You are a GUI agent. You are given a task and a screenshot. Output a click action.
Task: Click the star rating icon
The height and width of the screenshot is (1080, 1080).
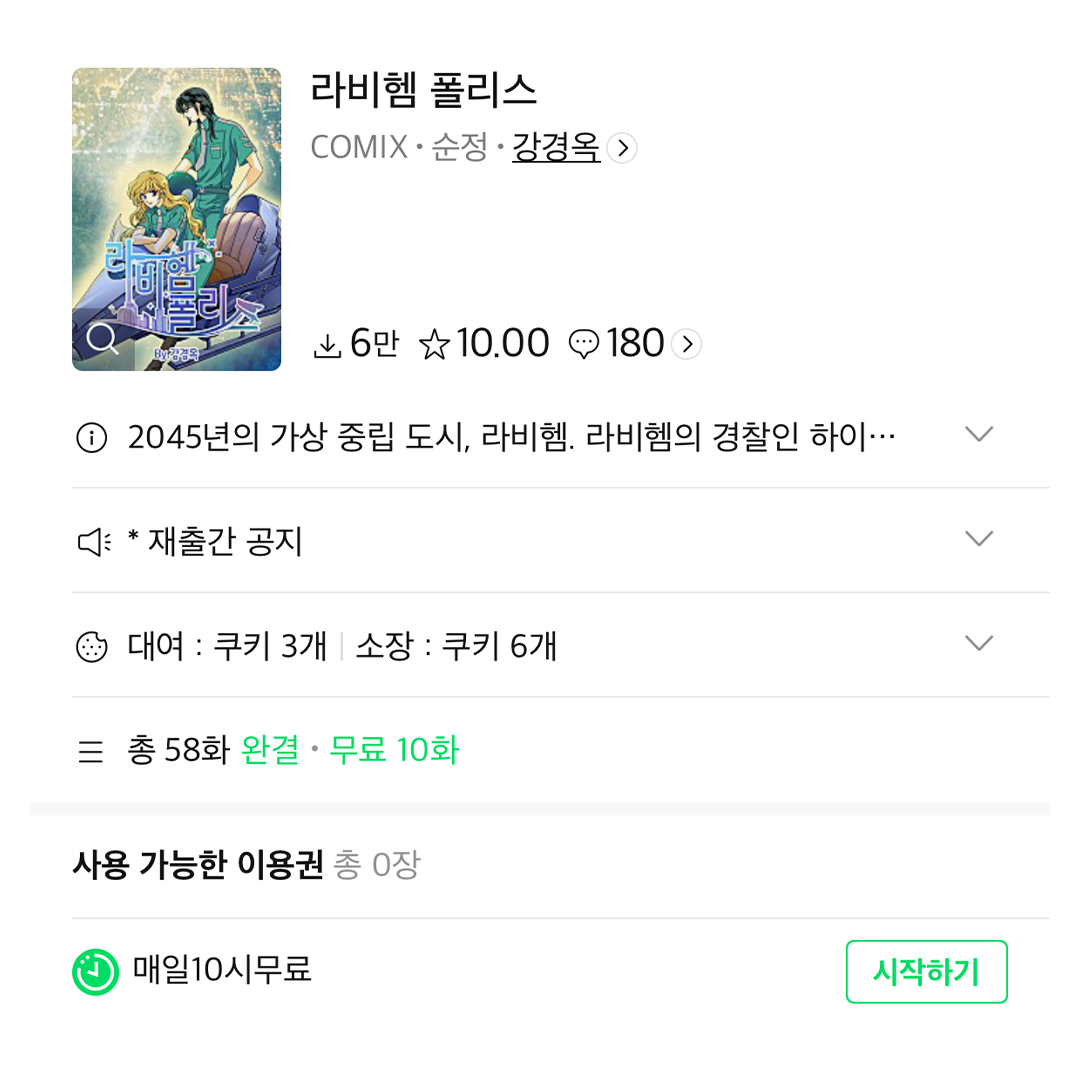coord(434,344)
